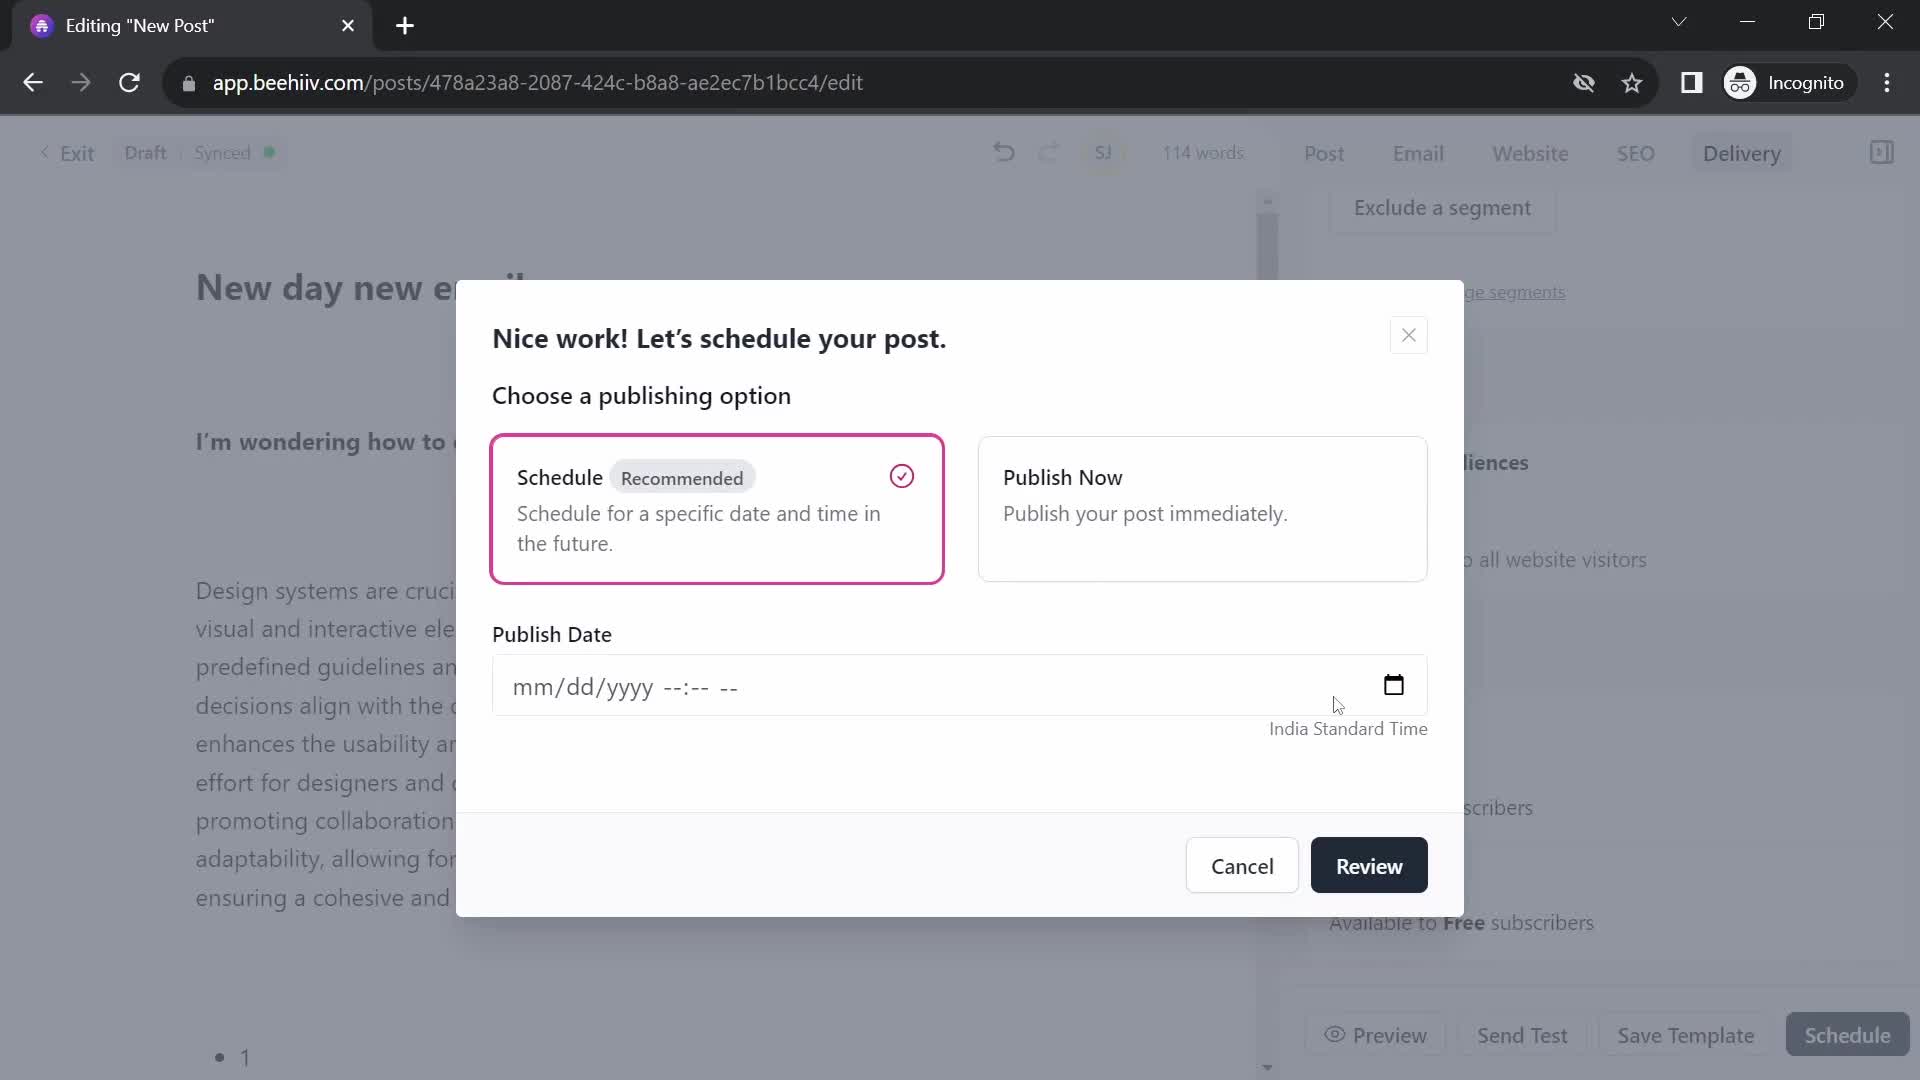
Task: Close the scheduling modal dialog
Action: 1407,335
